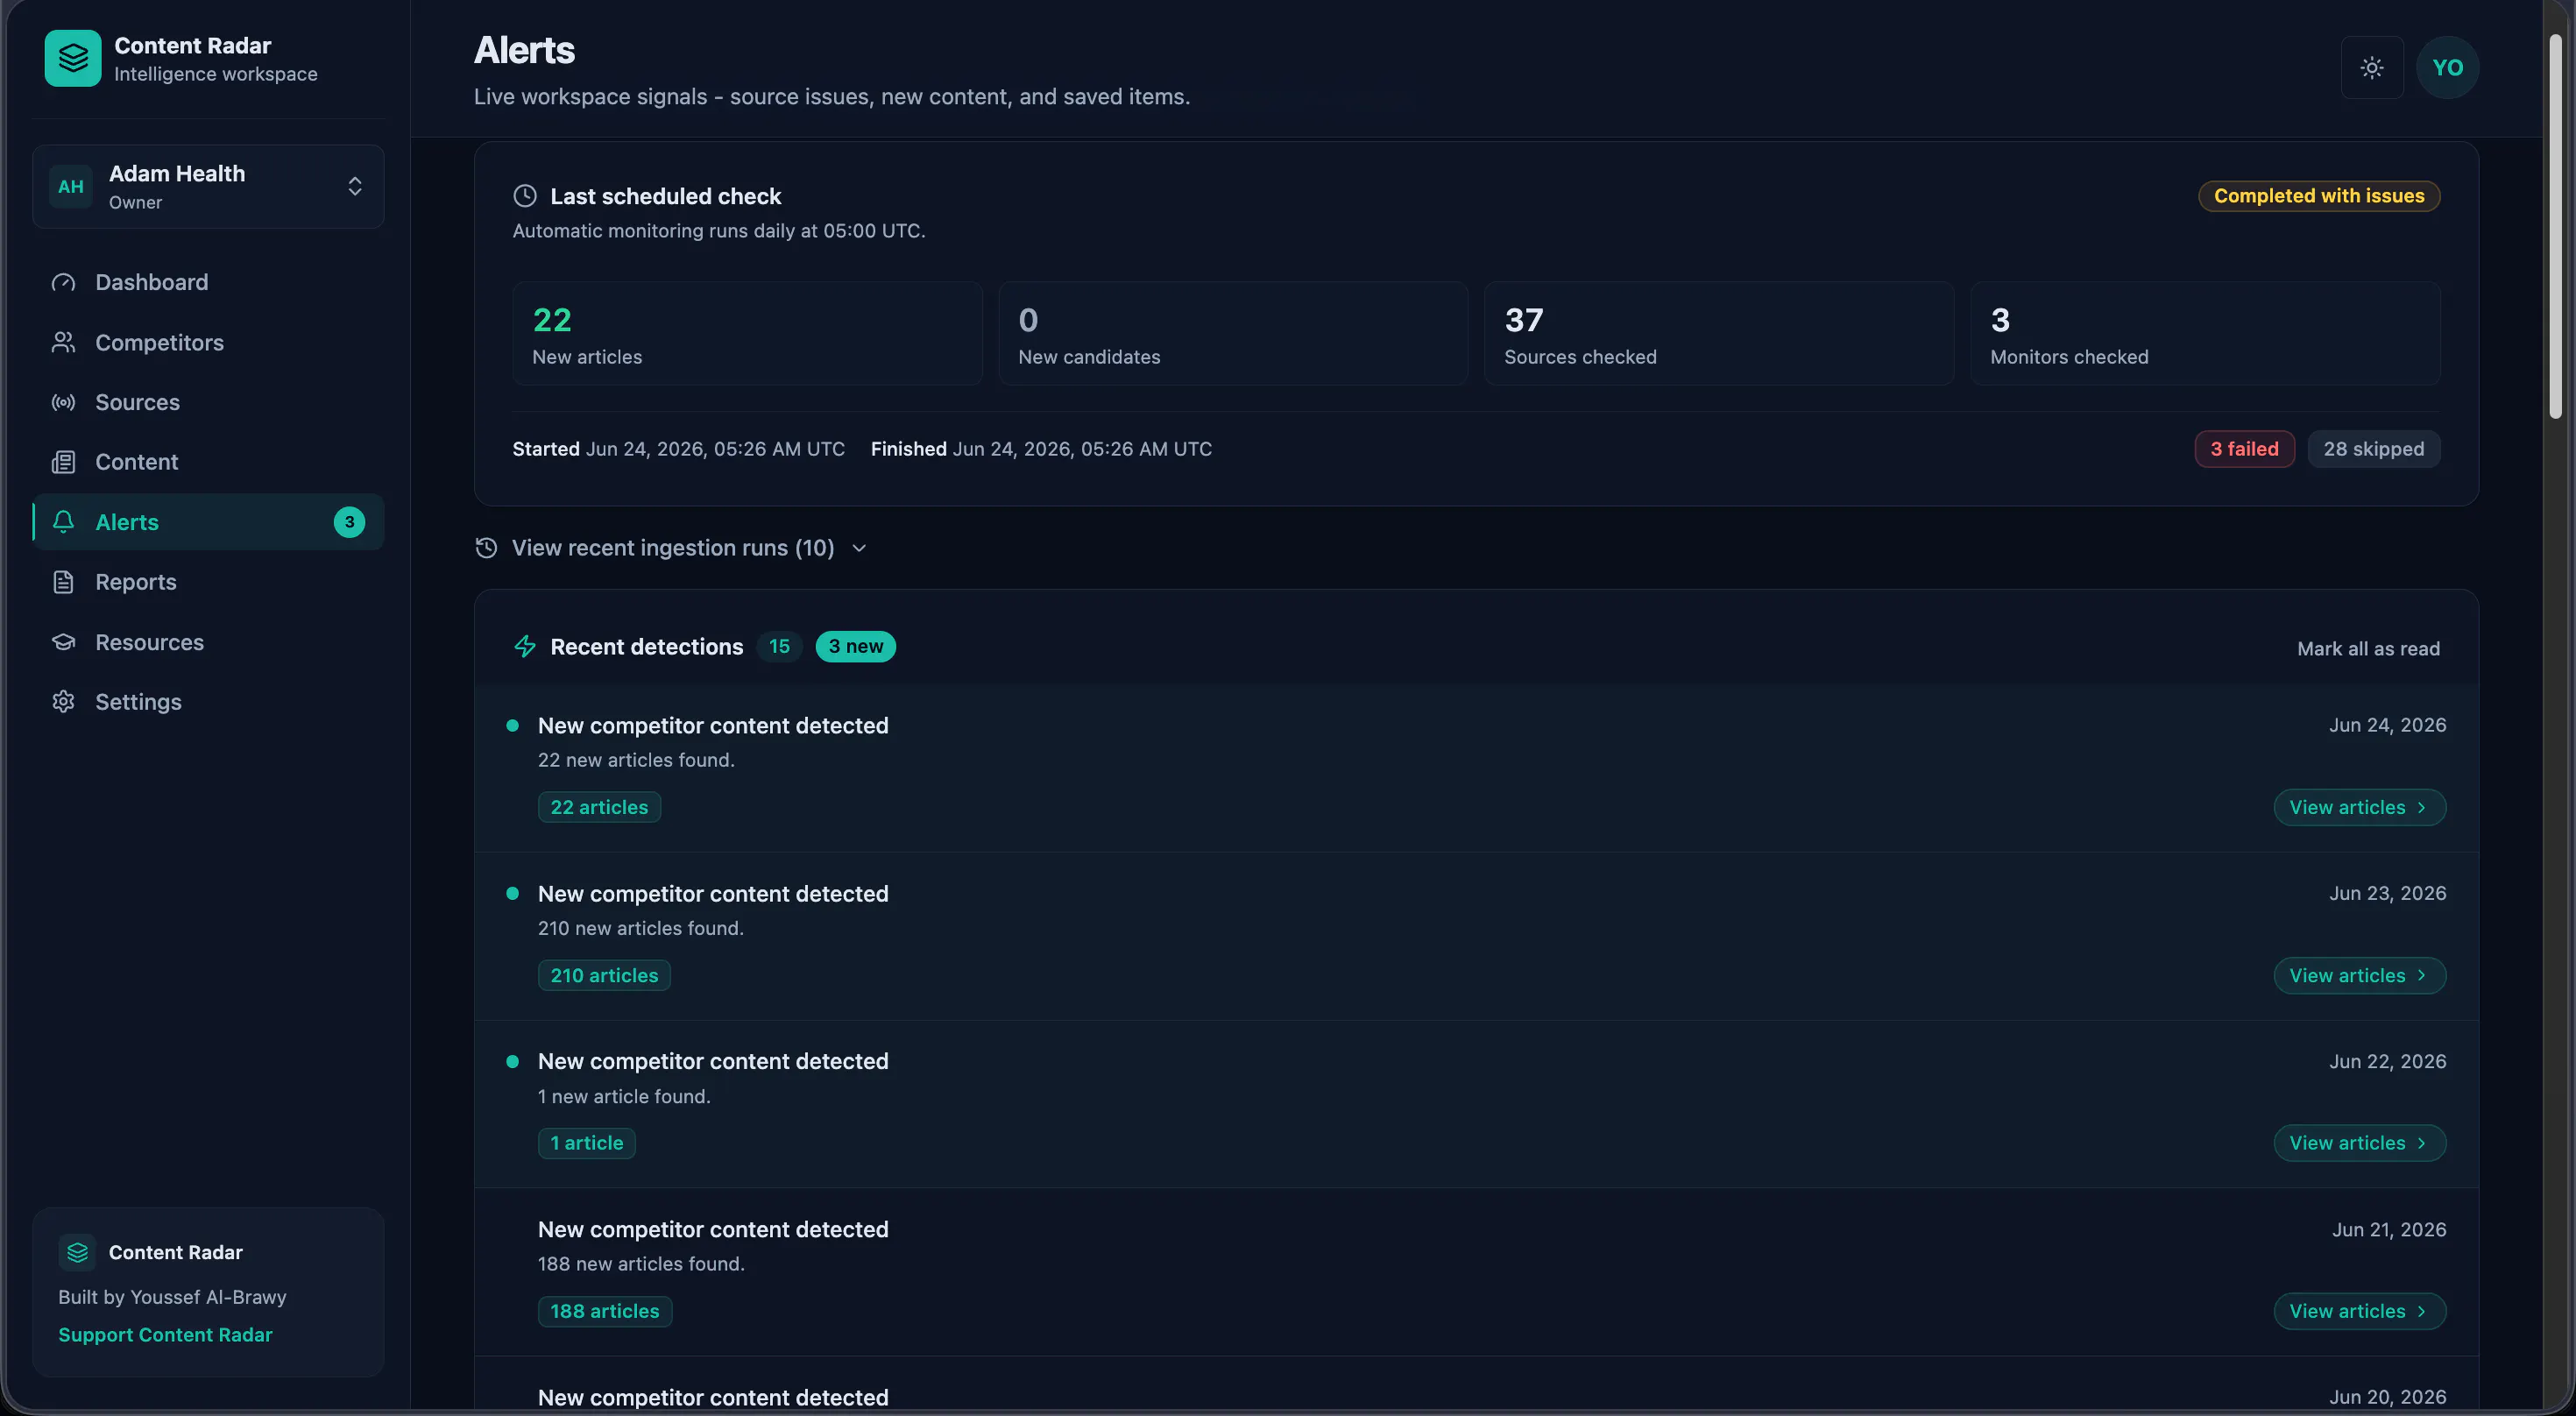Click the history icon beside recent ingestion runs
The height and width of the screenshot is (1416, 2576).
[x=487, y=548]
